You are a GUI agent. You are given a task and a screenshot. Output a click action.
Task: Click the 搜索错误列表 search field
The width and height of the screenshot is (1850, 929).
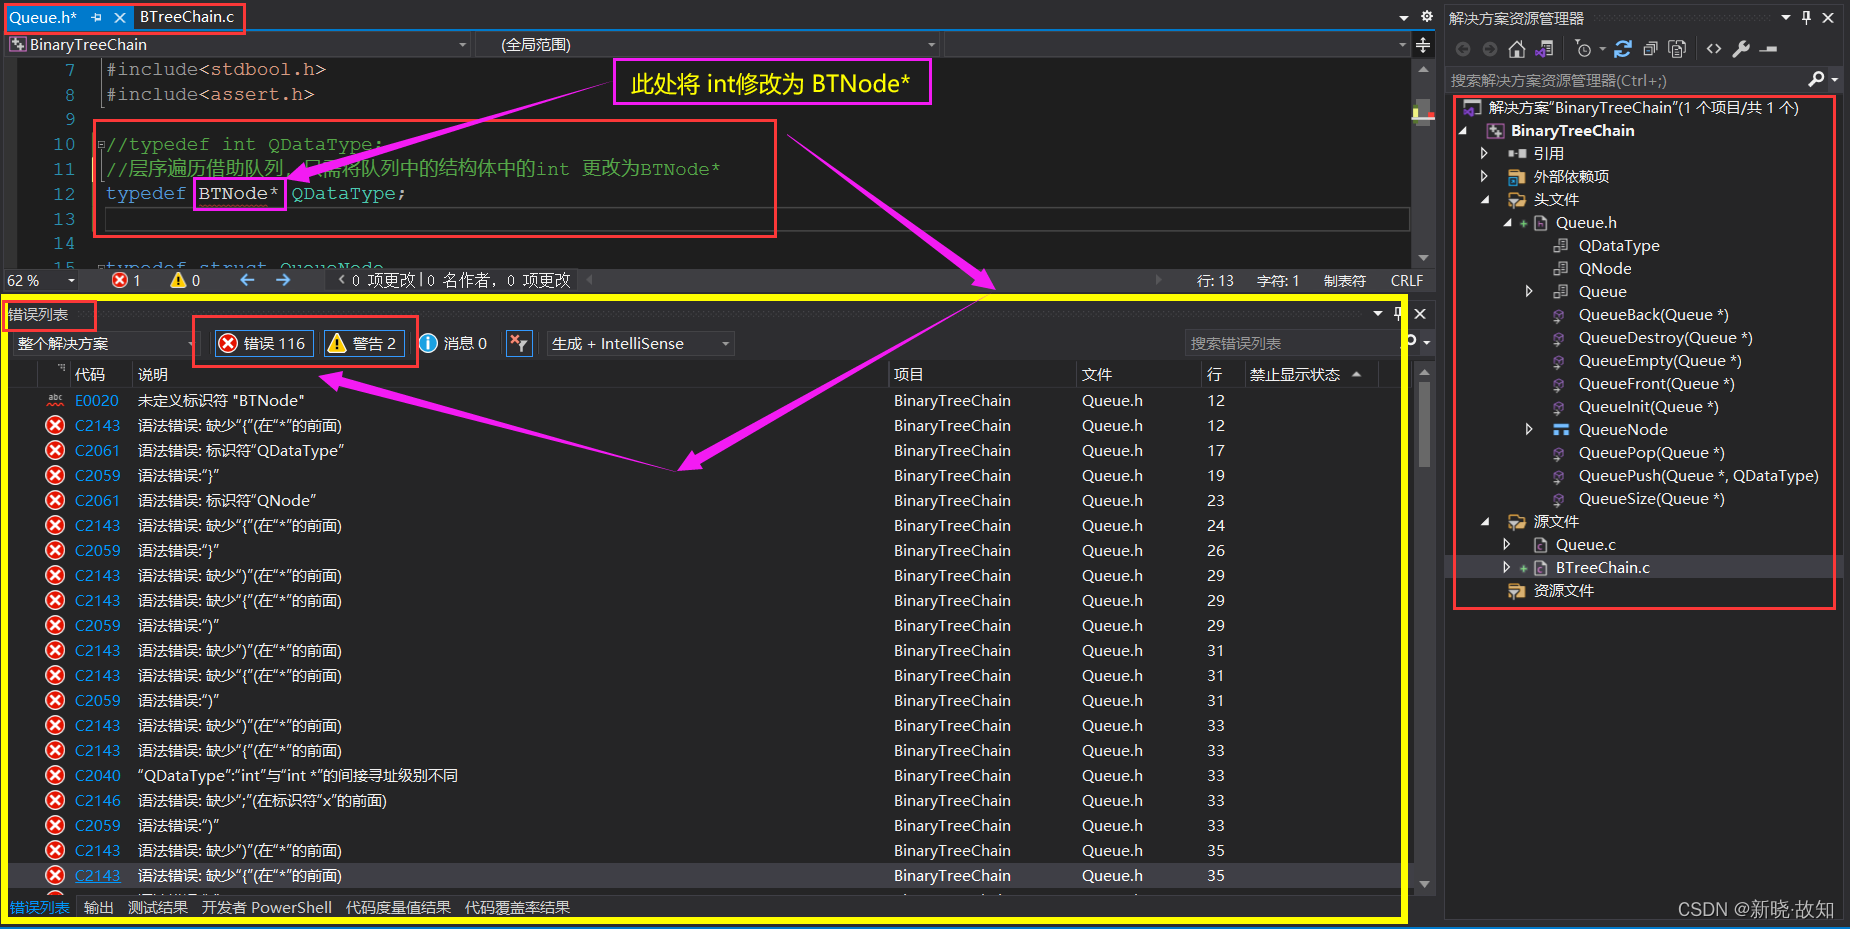pyautogui.click(x=1292, y=344)
